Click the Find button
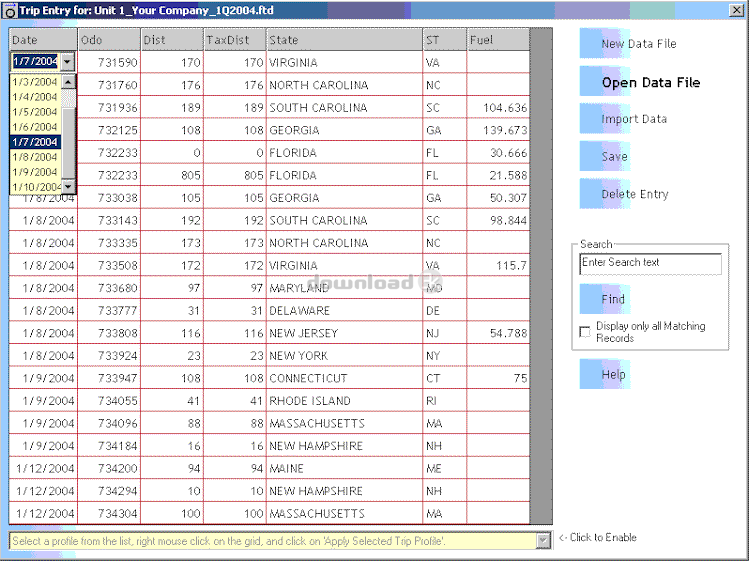 click(x=605, y=299)
